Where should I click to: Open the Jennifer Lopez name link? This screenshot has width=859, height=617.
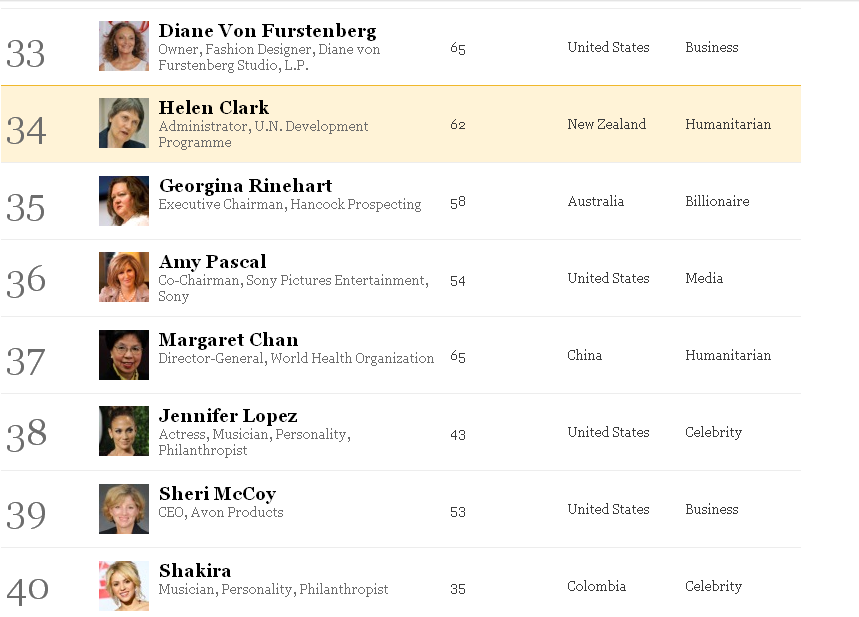click(x=228, y=416)
